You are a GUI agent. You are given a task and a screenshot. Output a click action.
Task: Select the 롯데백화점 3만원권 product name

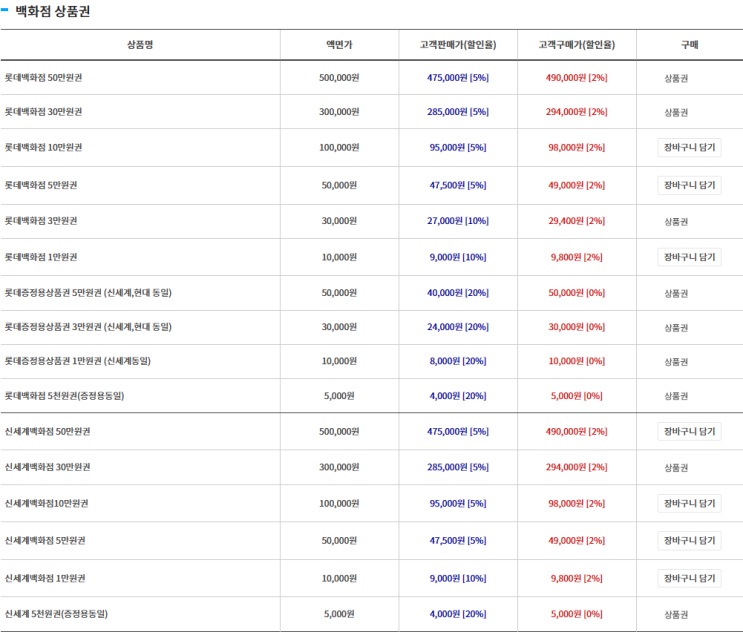pyautogui.click(x=41, y=221)
